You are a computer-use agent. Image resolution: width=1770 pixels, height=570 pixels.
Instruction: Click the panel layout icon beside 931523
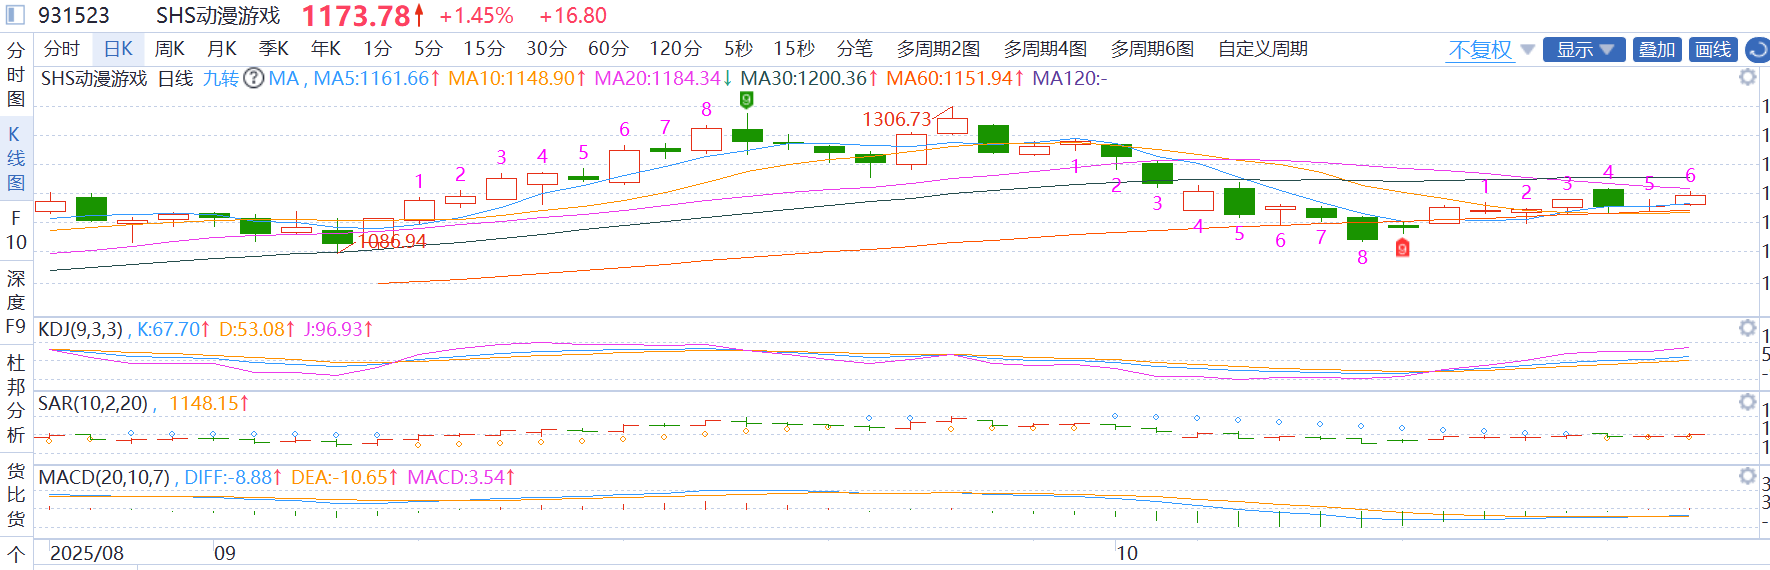point(15,15)
